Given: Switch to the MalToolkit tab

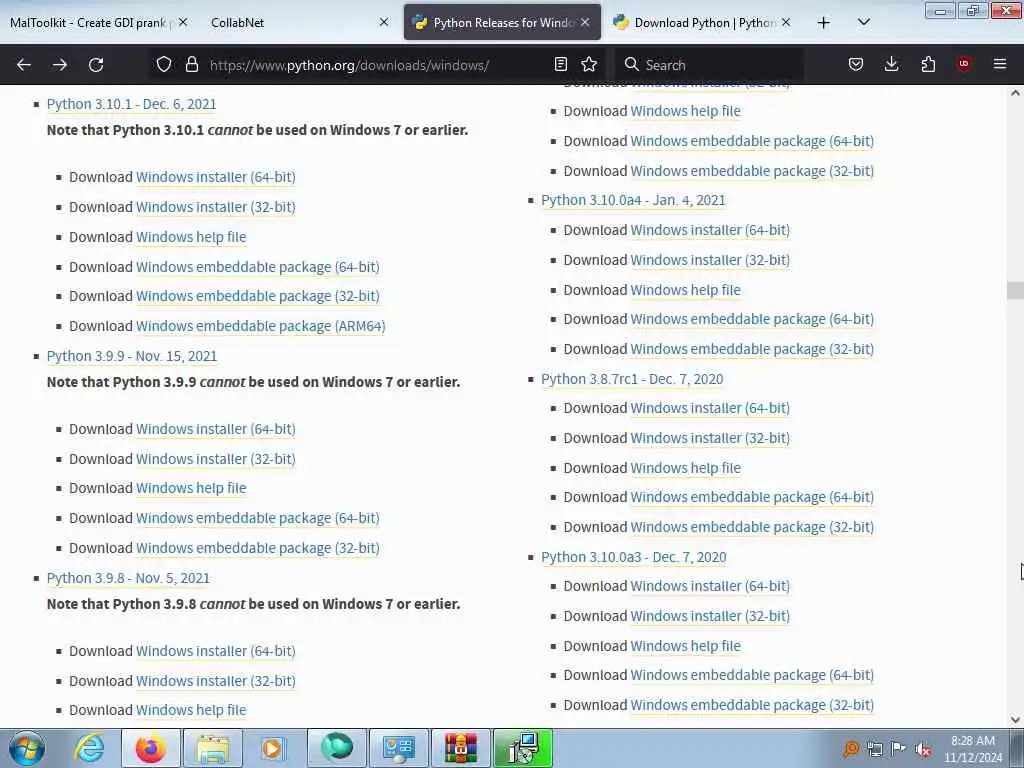Looking at the screenshot, I should point(88,22).
